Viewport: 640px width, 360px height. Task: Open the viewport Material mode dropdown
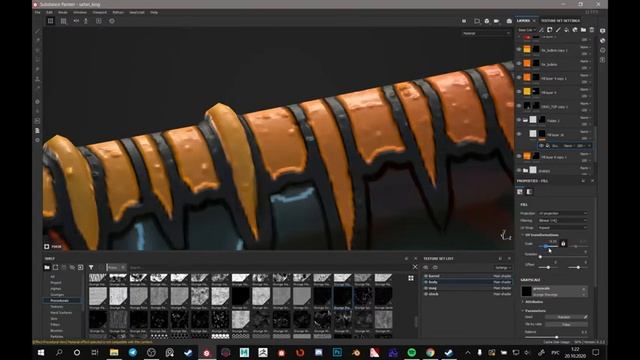click(487, 33)
